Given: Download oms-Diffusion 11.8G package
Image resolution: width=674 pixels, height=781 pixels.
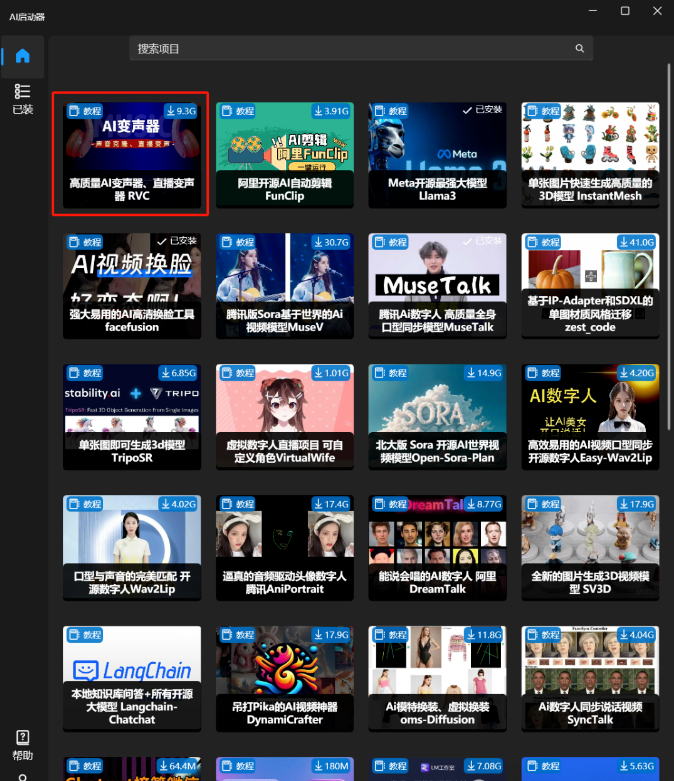Looking at the screenshot, I should (484, 635).
